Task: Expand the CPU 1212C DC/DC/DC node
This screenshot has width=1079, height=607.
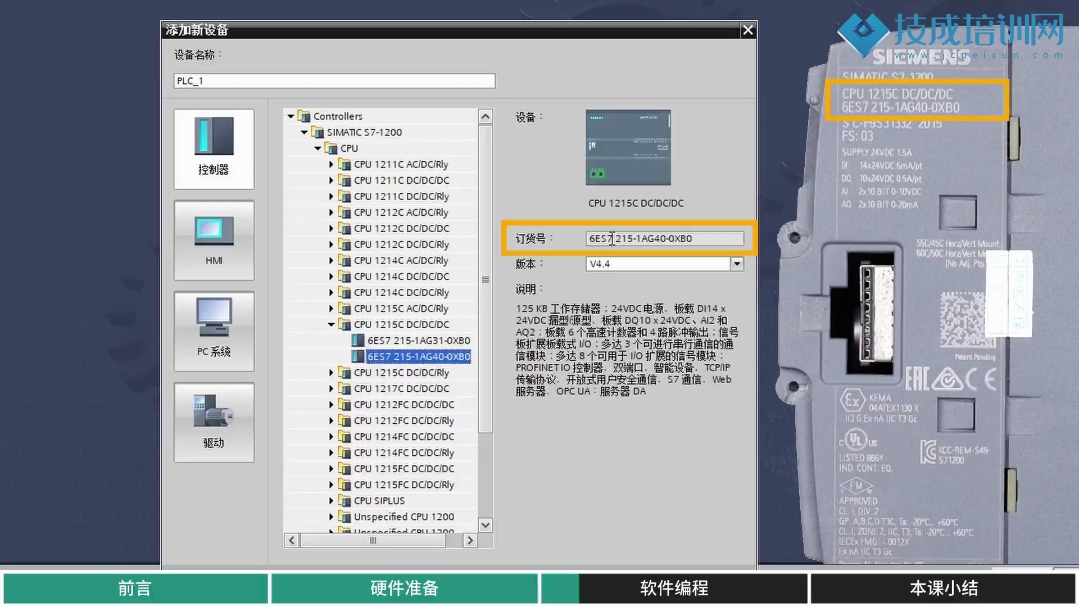Action: click(x=331, y=228)
